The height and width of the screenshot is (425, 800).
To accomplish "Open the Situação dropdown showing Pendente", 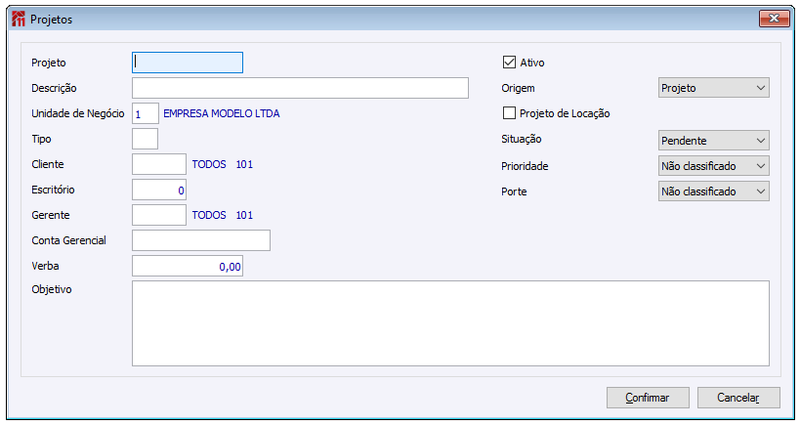I will [x=713, y=140].
